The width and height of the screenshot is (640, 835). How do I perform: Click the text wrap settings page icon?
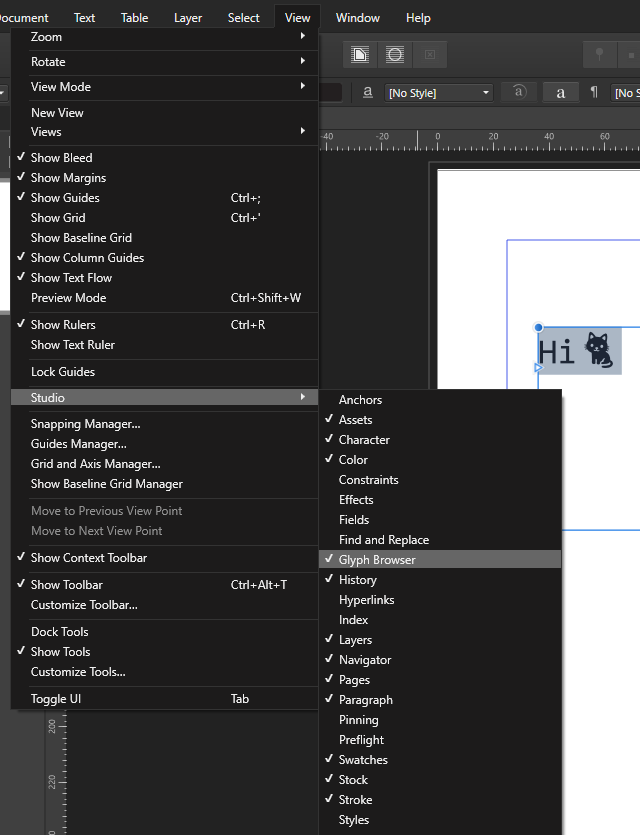[x=360, y=55]
